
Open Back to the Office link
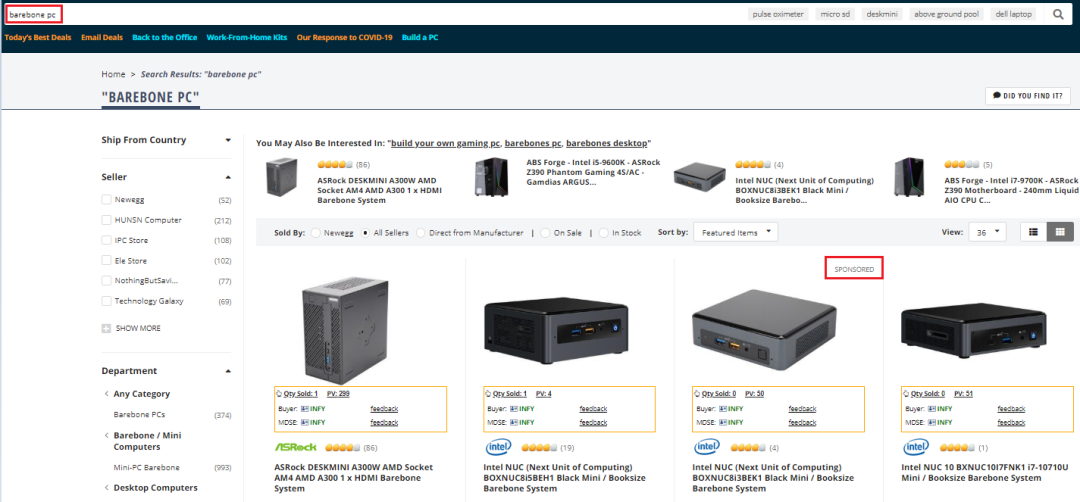tap(165, 37)
